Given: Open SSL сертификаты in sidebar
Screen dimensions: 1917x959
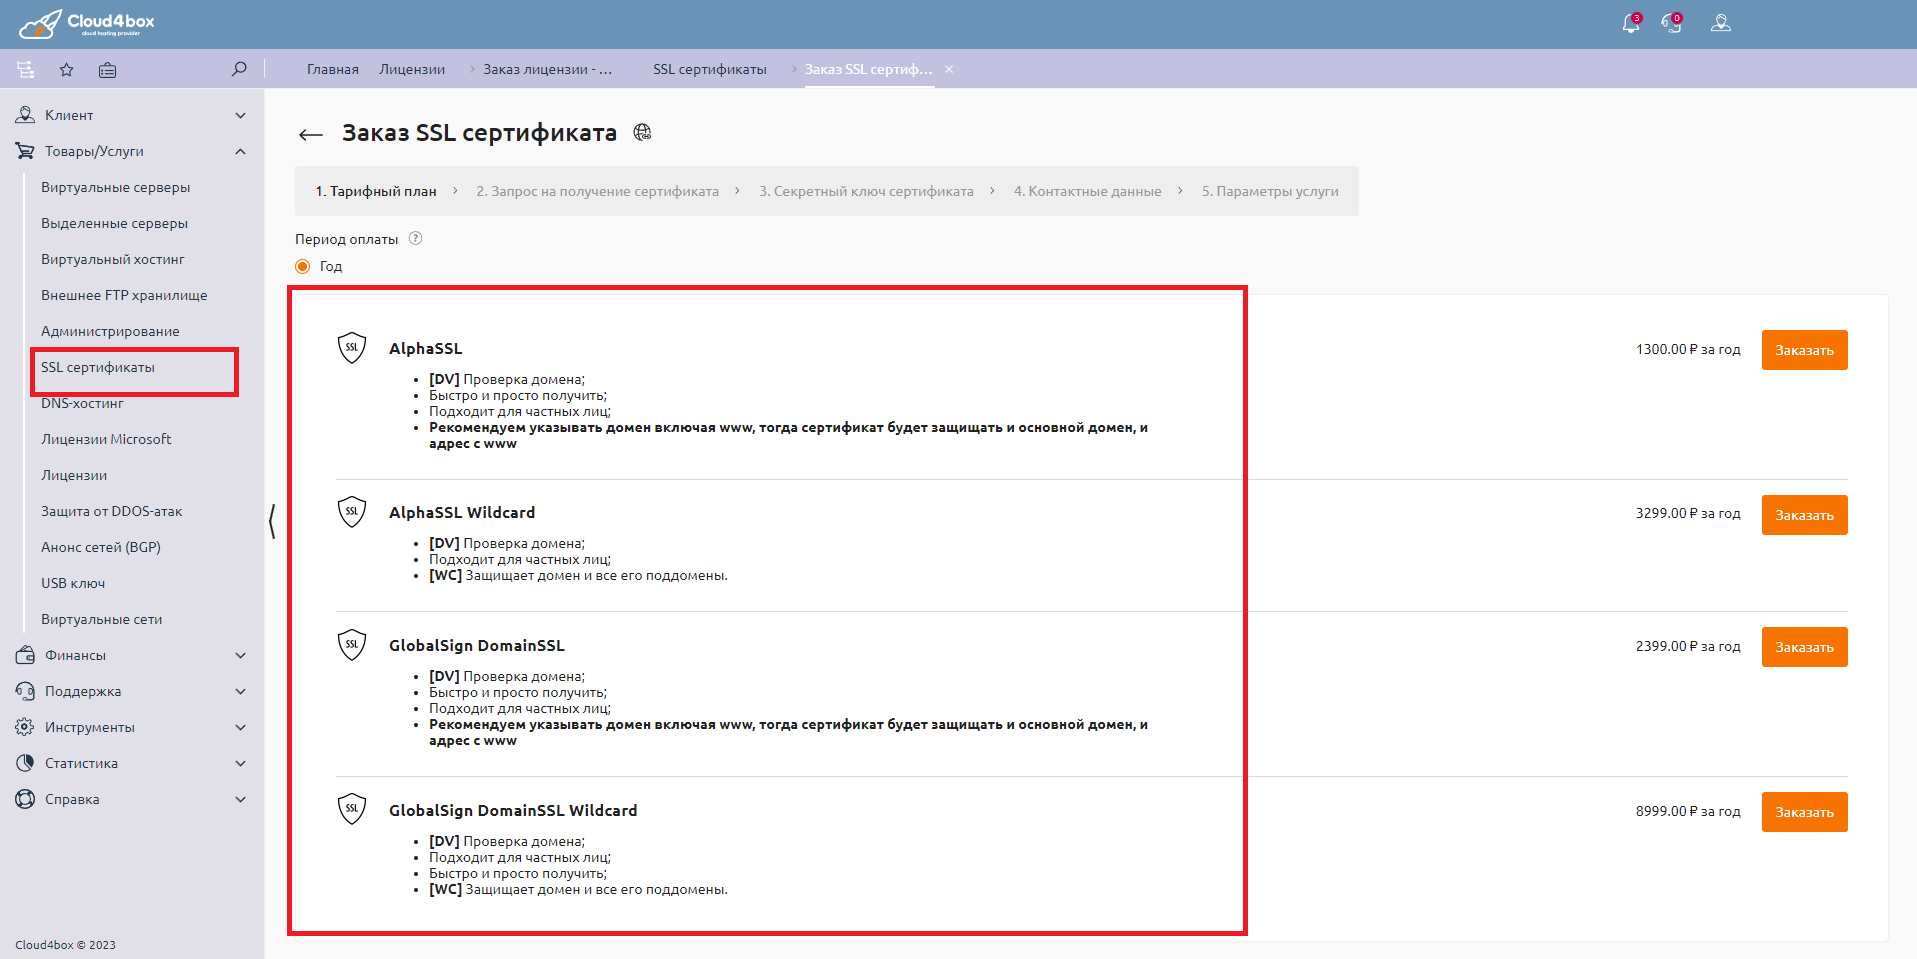Looking at the screenshot, I should [98, 367].
